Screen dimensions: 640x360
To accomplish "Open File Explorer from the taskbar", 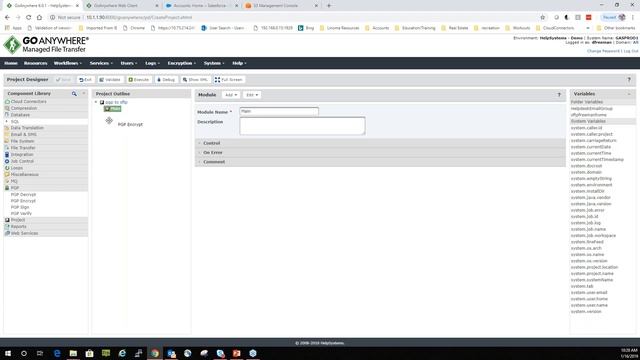I will [x=73, y=353].
